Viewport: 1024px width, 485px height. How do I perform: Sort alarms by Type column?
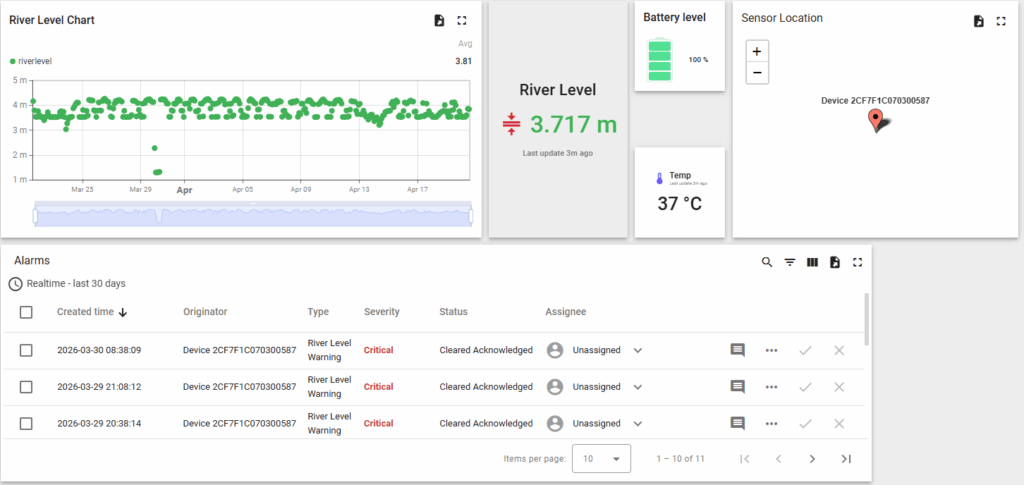[318, 312]
